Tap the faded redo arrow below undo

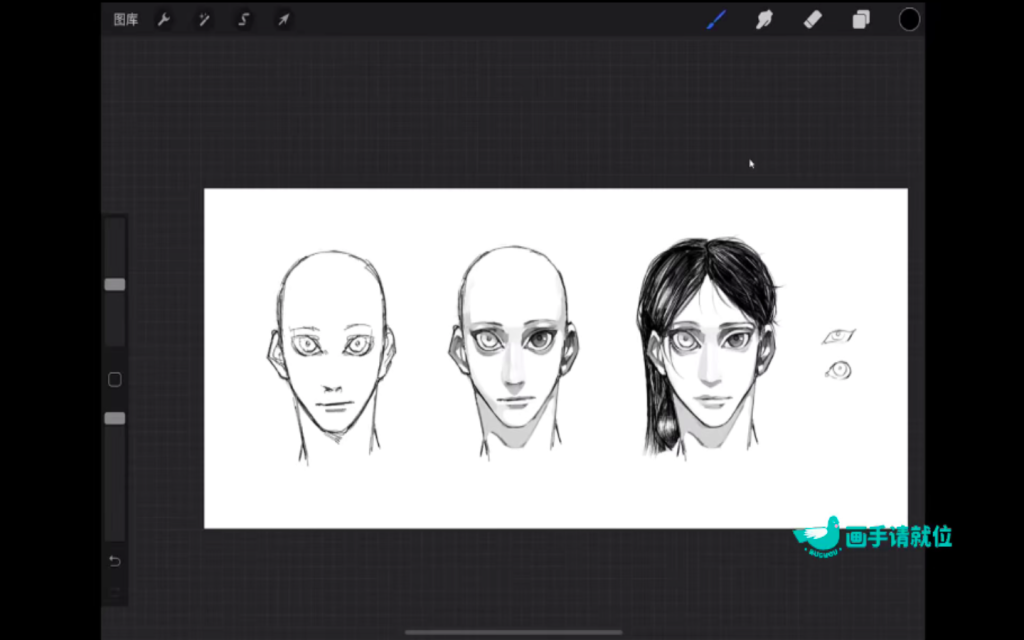coord(115,592)
